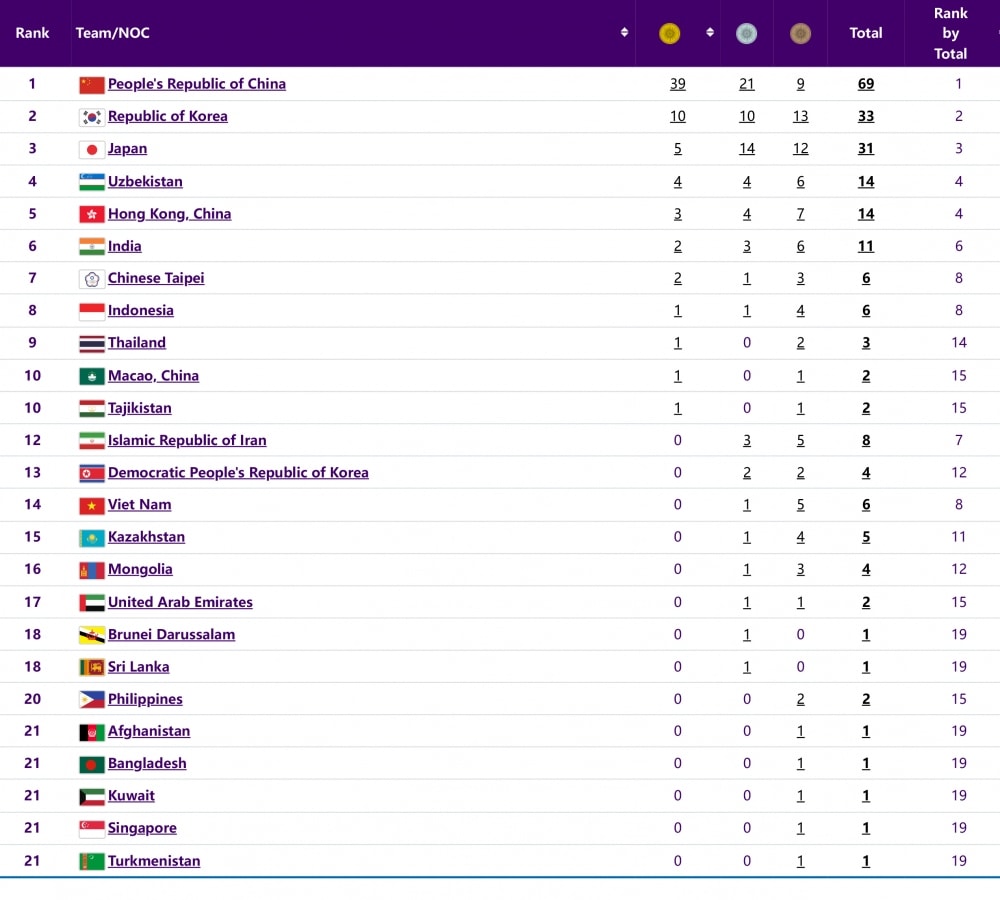Click the Rank by Total header

[x=950, y=33]
